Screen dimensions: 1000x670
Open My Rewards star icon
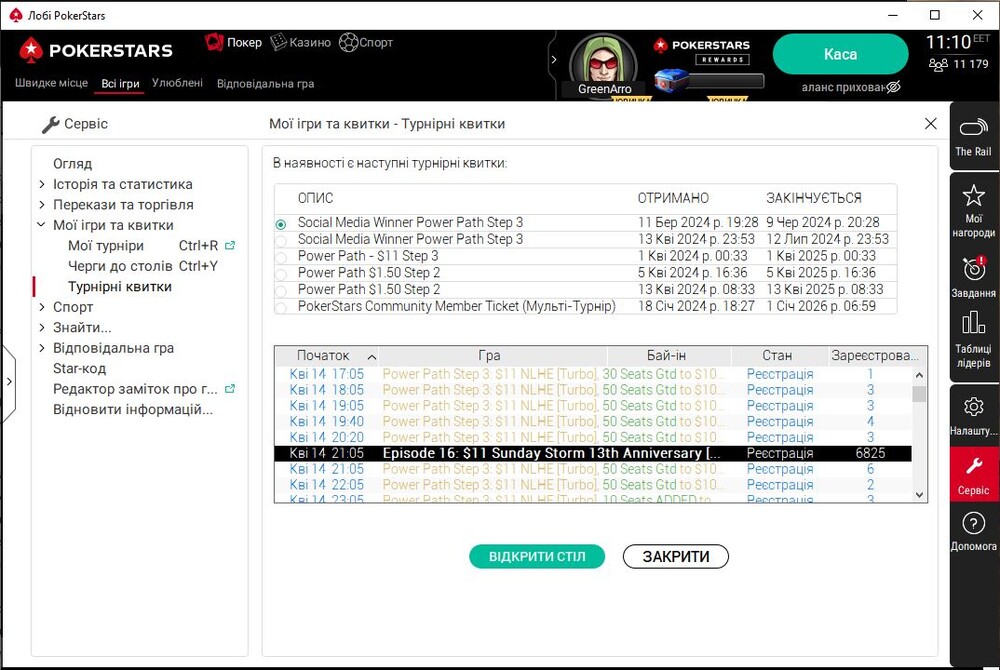pos(973,195)
